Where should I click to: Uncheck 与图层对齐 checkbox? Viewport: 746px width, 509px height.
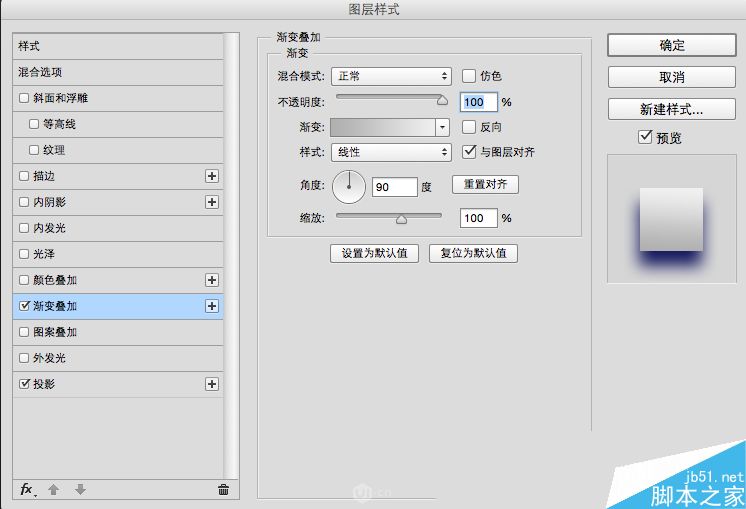point(469,152)
